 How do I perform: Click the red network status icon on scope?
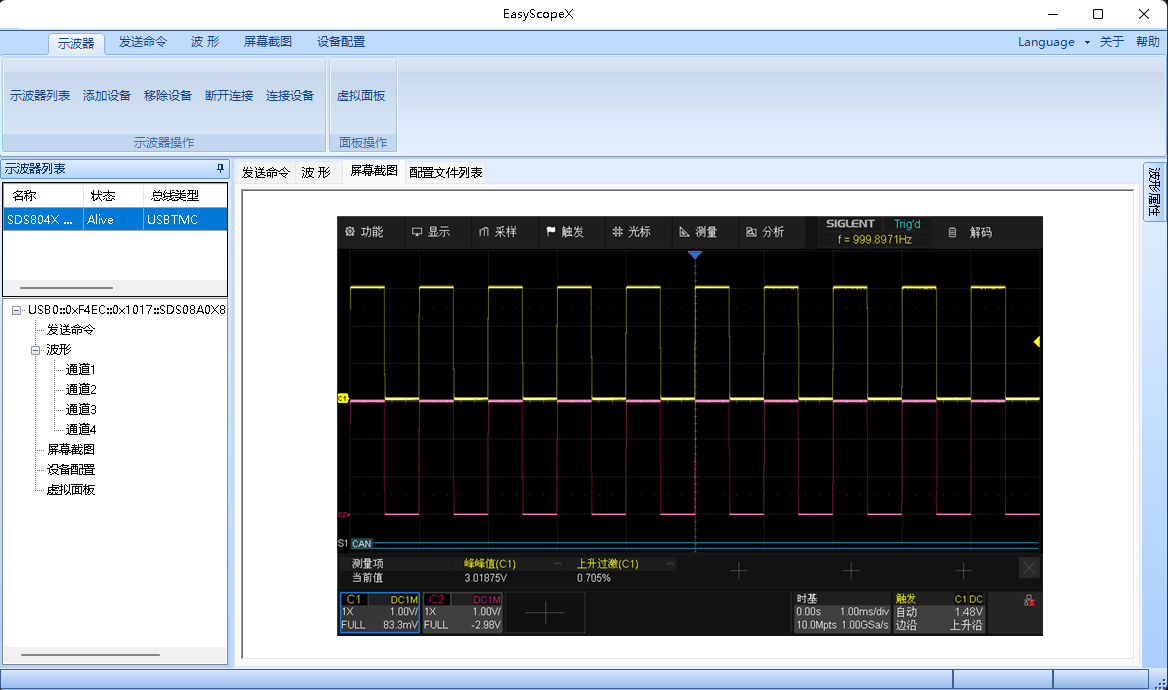[x=1029, y=601]
